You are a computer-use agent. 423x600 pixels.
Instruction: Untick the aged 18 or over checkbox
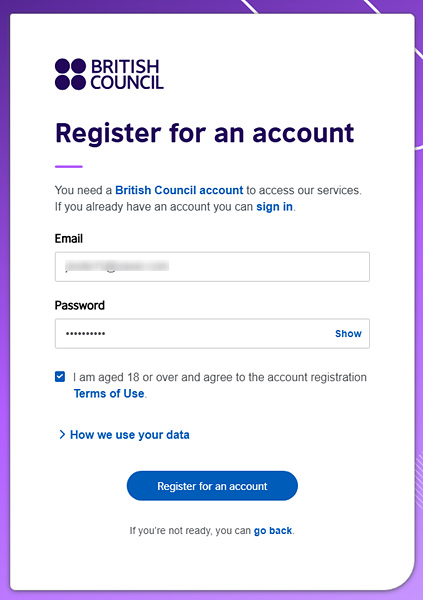pyautogui.click(x=60, y=377)
